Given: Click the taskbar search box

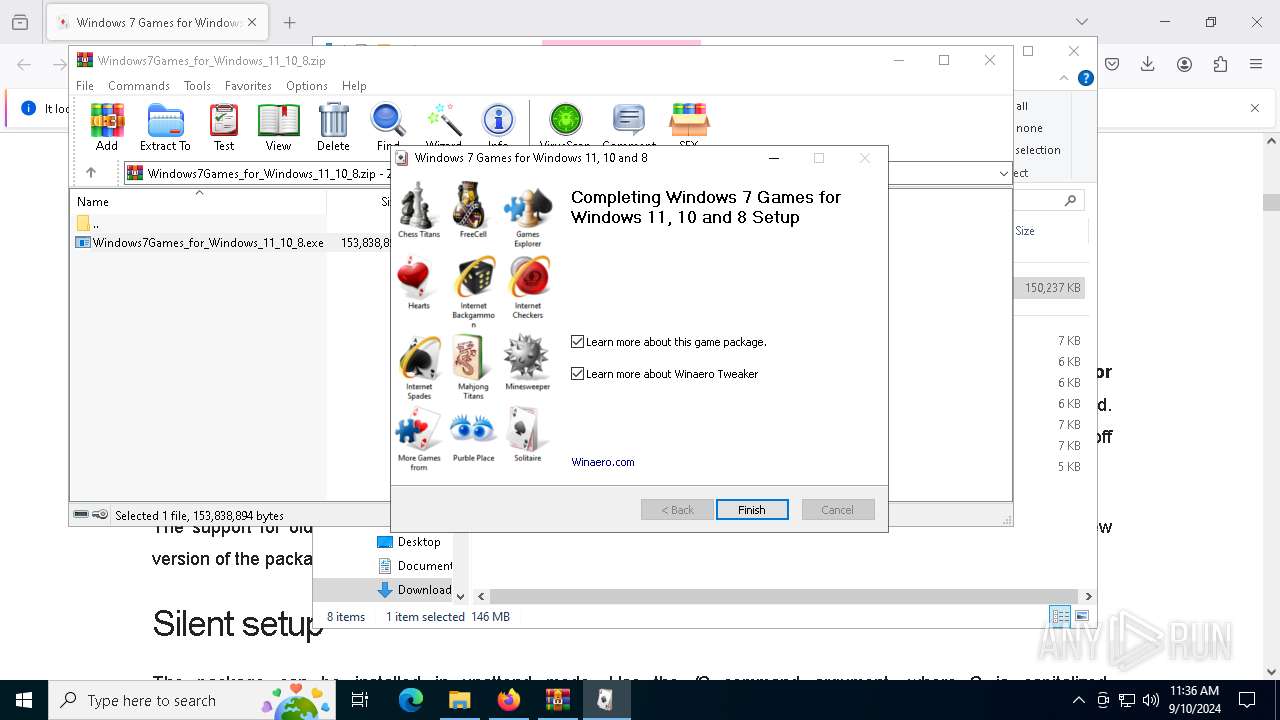Looking at the screenshot, I should [x=191, y=700].
